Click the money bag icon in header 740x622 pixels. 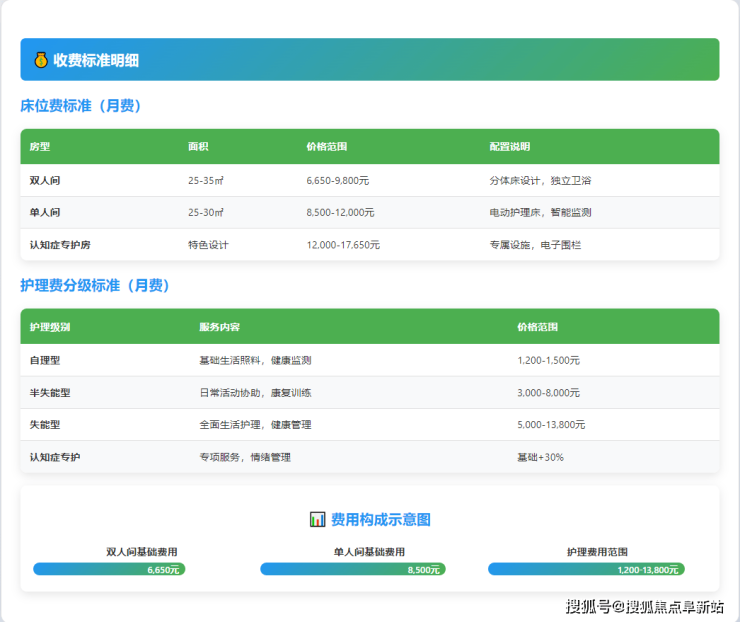coord(40,60)
